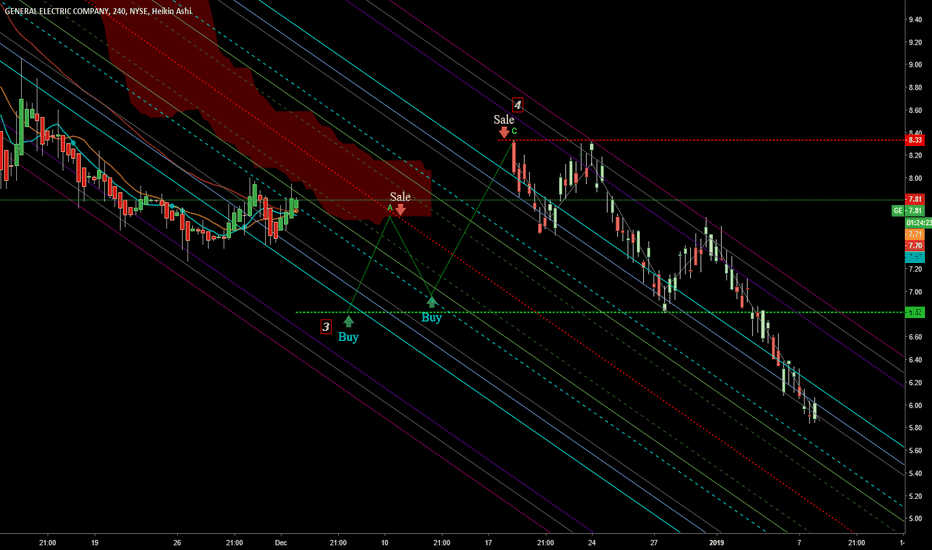Click the red down arrow beside point A
The width and height of the screenshot is (932, 550).
tap(401, 209)
